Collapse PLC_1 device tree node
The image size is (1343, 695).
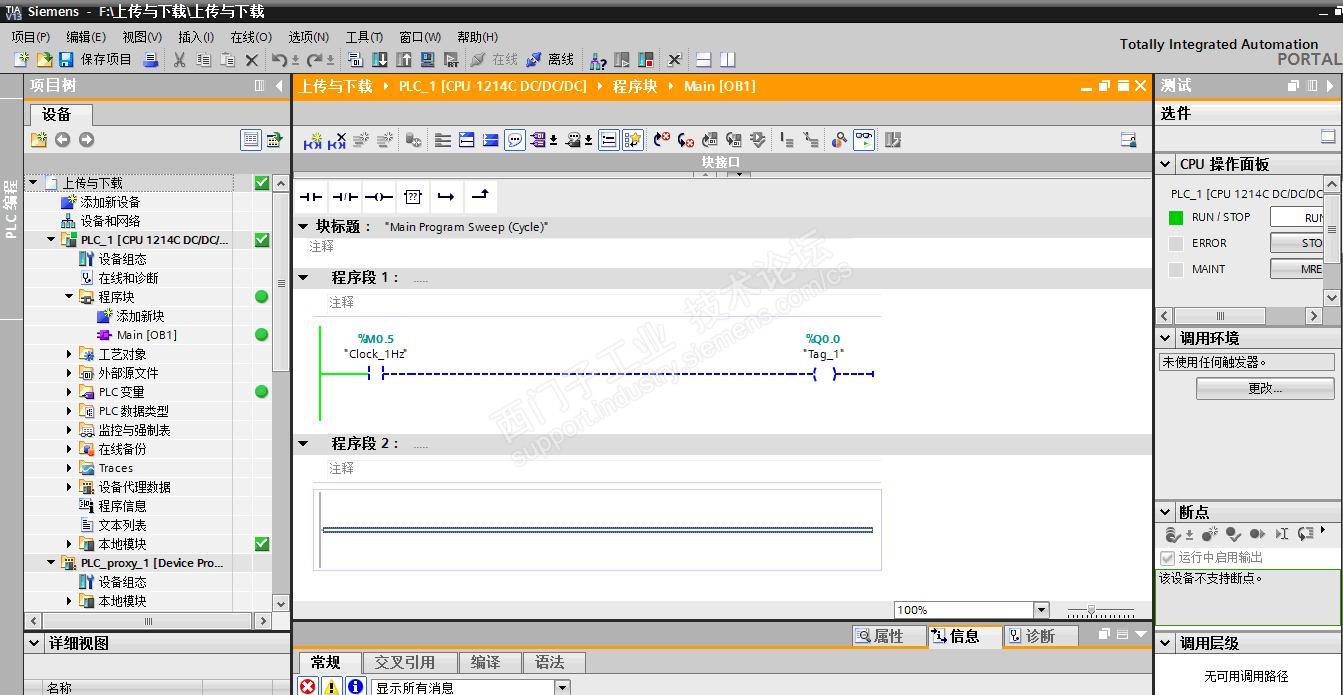click(x=51, y=240)
